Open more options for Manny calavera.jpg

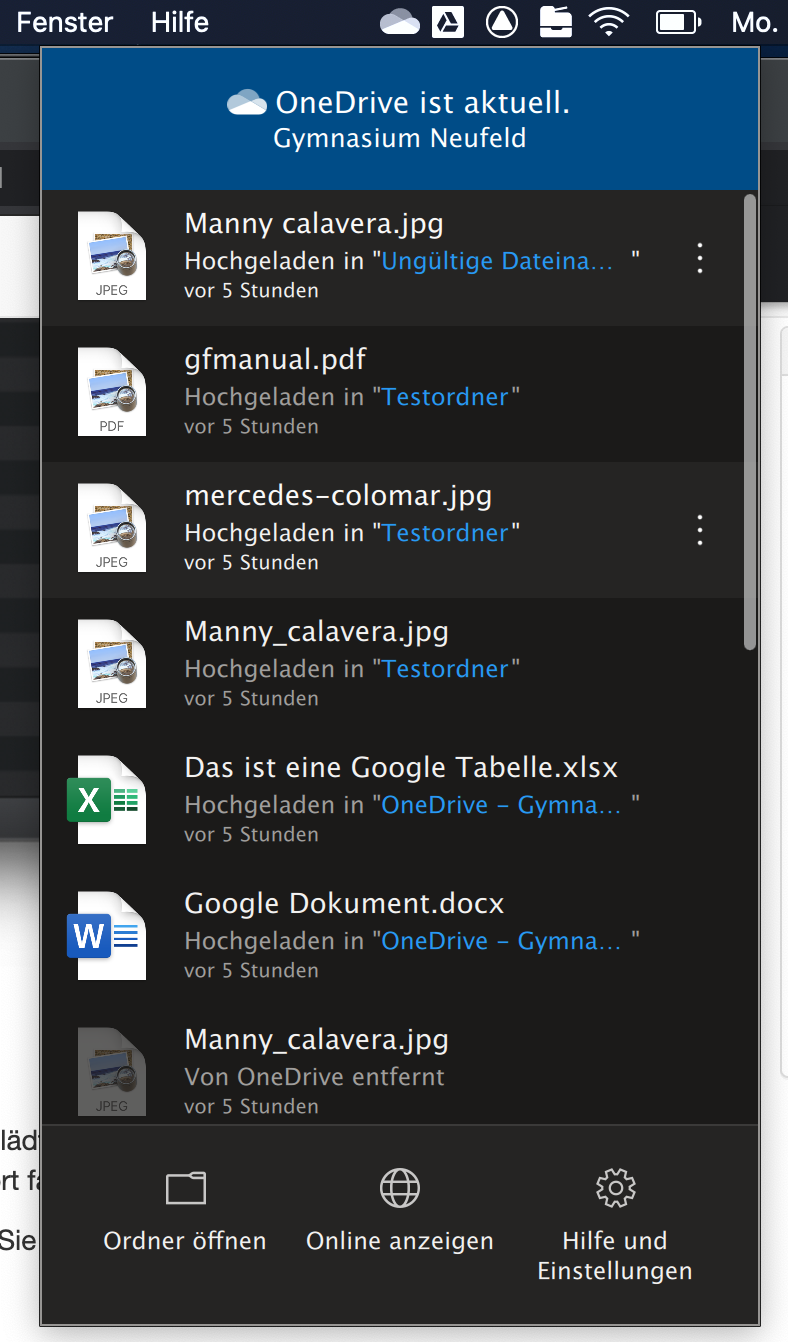pyautogui.click(x=700, y=258)
